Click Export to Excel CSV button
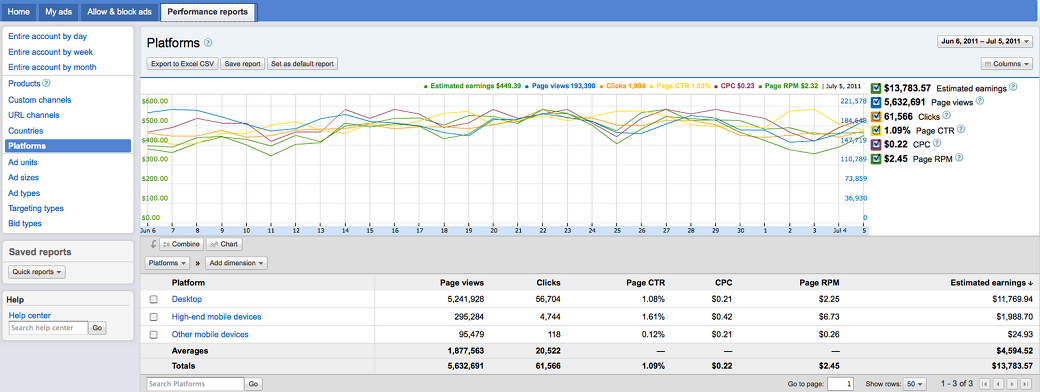This screenshot has height=392, width=1040. click(x=182, y=64)
